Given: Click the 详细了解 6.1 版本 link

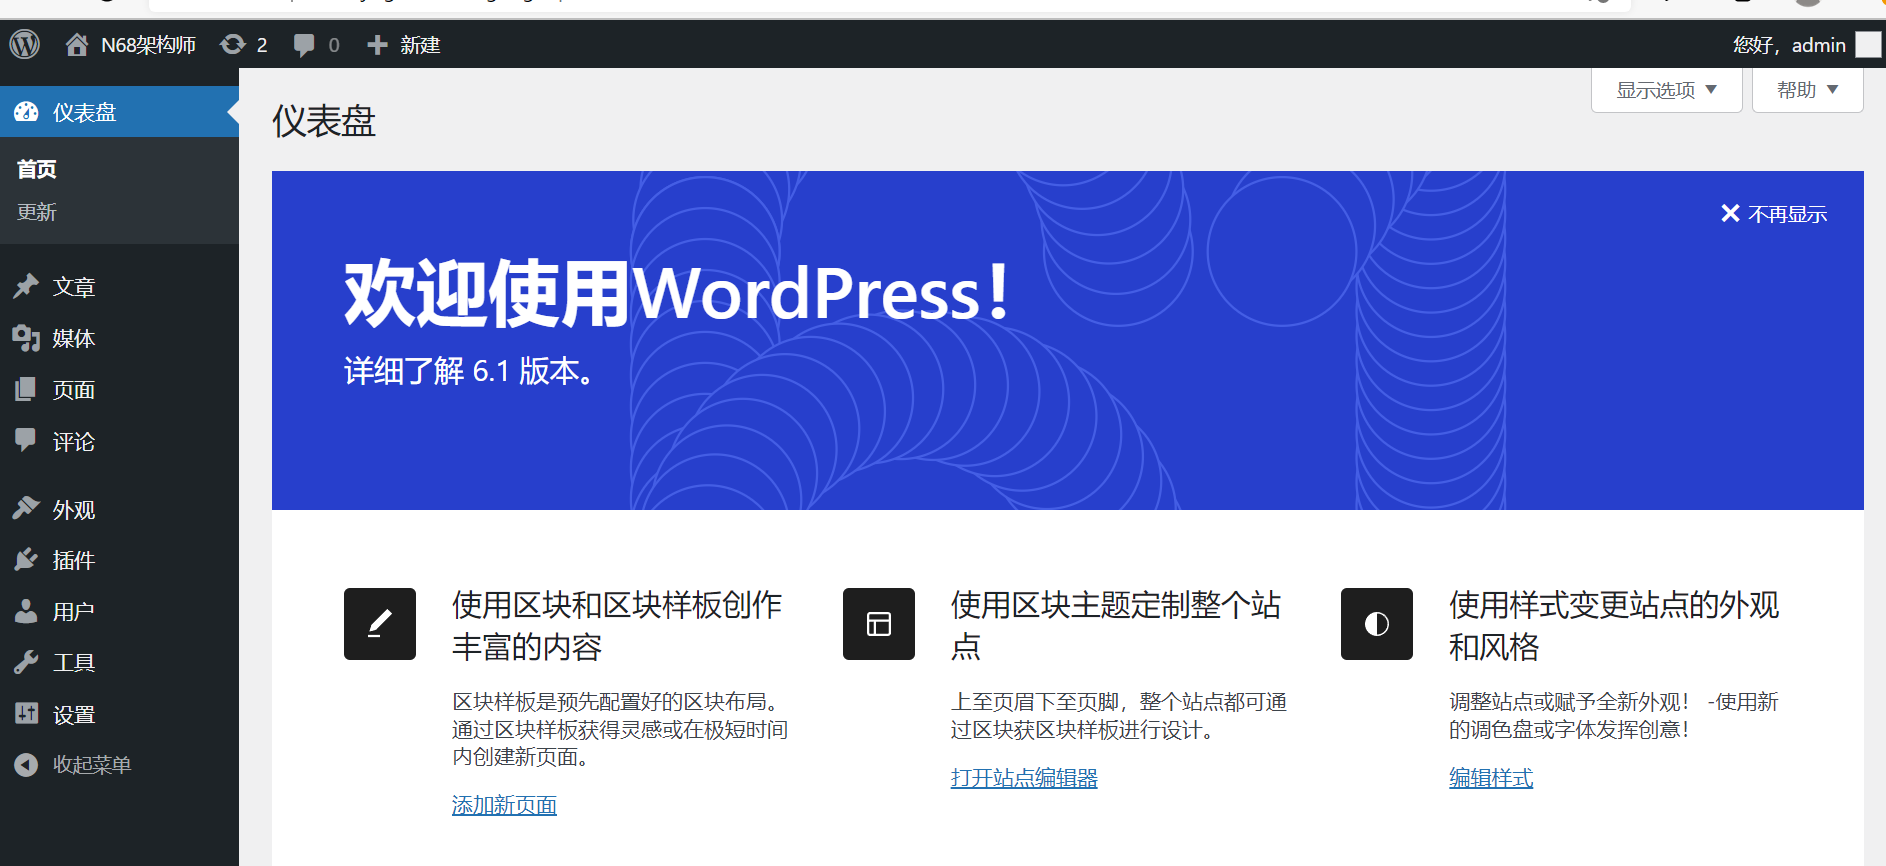Looking at the screenshot, I should click(x=471, y=371).
